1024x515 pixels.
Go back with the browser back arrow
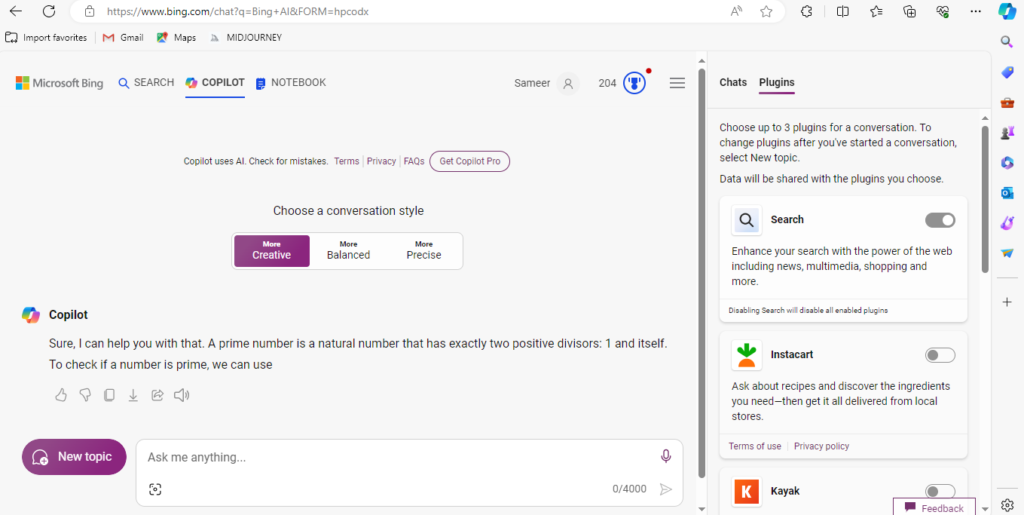(16, 11)
